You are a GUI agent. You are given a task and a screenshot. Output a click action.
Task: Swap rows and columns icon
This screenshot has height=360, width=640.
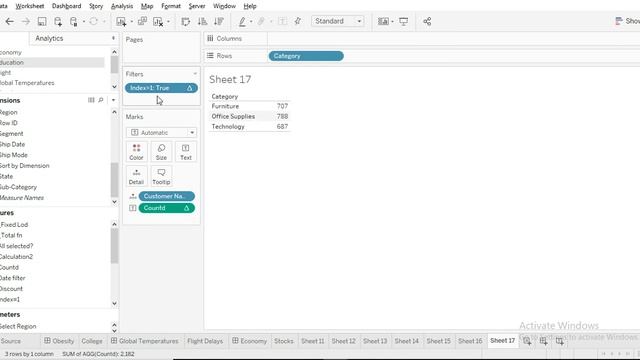[x=186, y=22]
